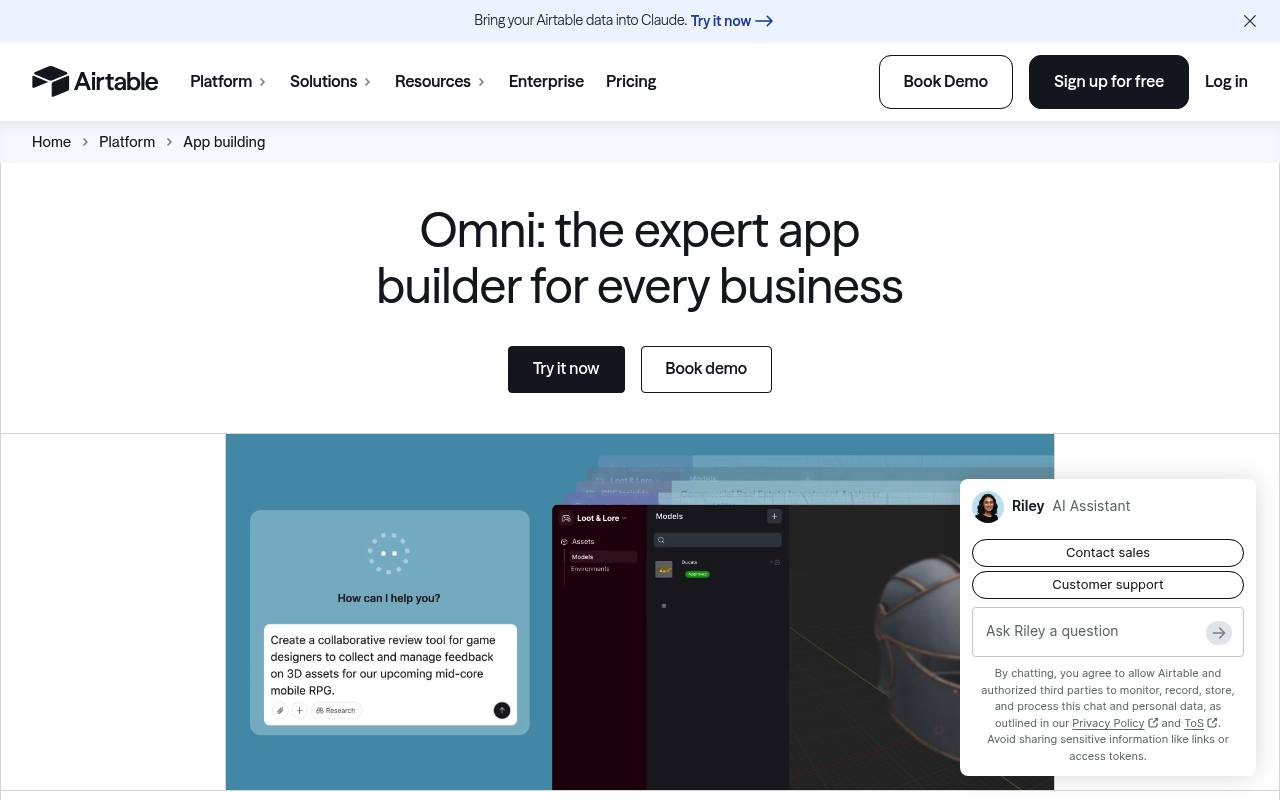This screenshot has width=1280, height=800.
Task: Go to Platform in breadcrumb
Action: tap(127, 142)
